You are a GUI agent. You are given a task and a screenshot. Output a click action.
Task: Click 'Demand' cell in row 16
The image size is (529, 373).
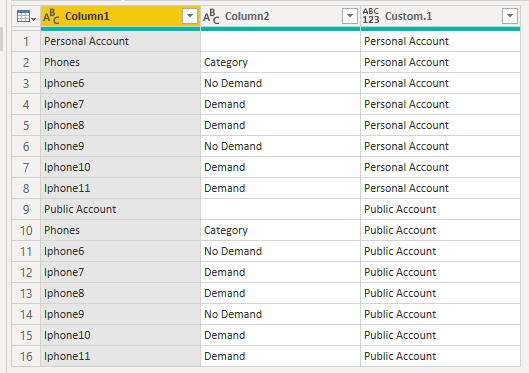[280, 356]
